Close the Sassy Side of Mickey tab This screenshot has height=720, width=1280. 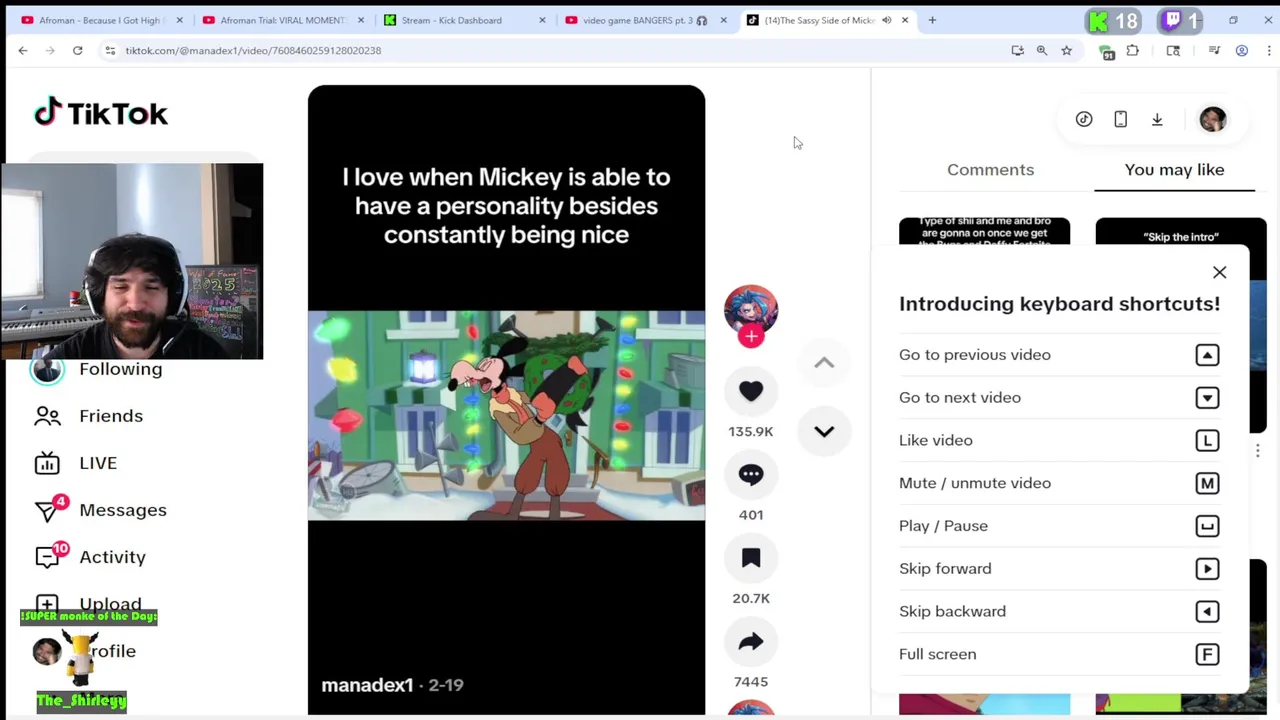pyautogui.click(x=905, y=20)
